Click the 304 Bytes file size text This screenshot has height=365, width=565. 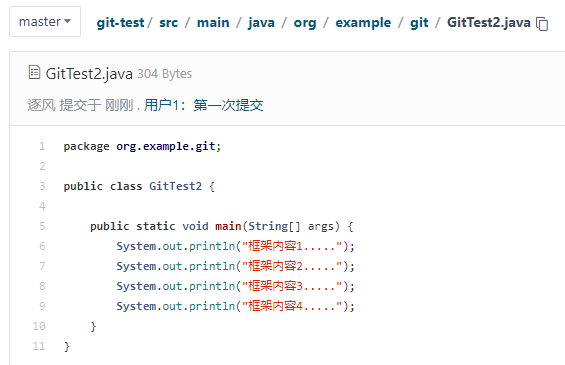pos(165,74)
